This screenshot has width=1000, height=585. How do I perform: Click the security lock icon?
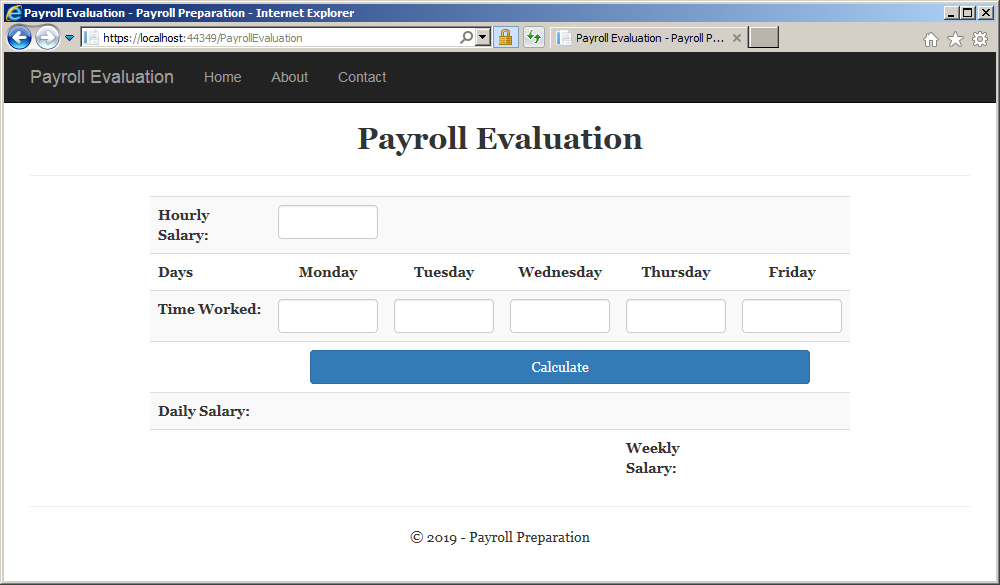(x=506, y=38)
